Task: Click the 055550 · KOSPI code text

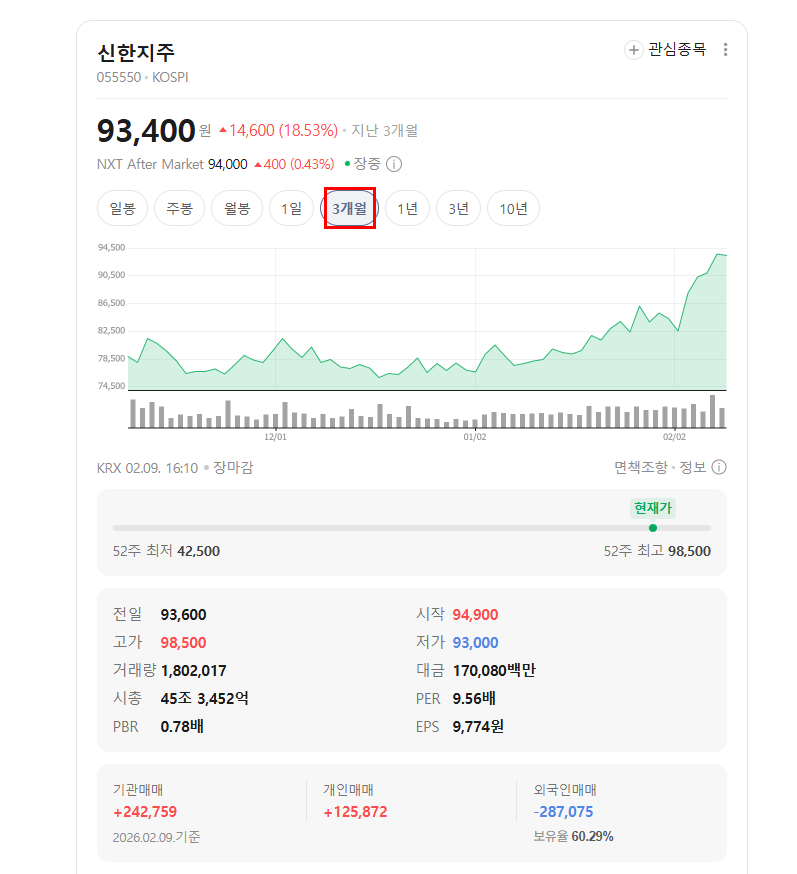Action: (x=143, y=77)
